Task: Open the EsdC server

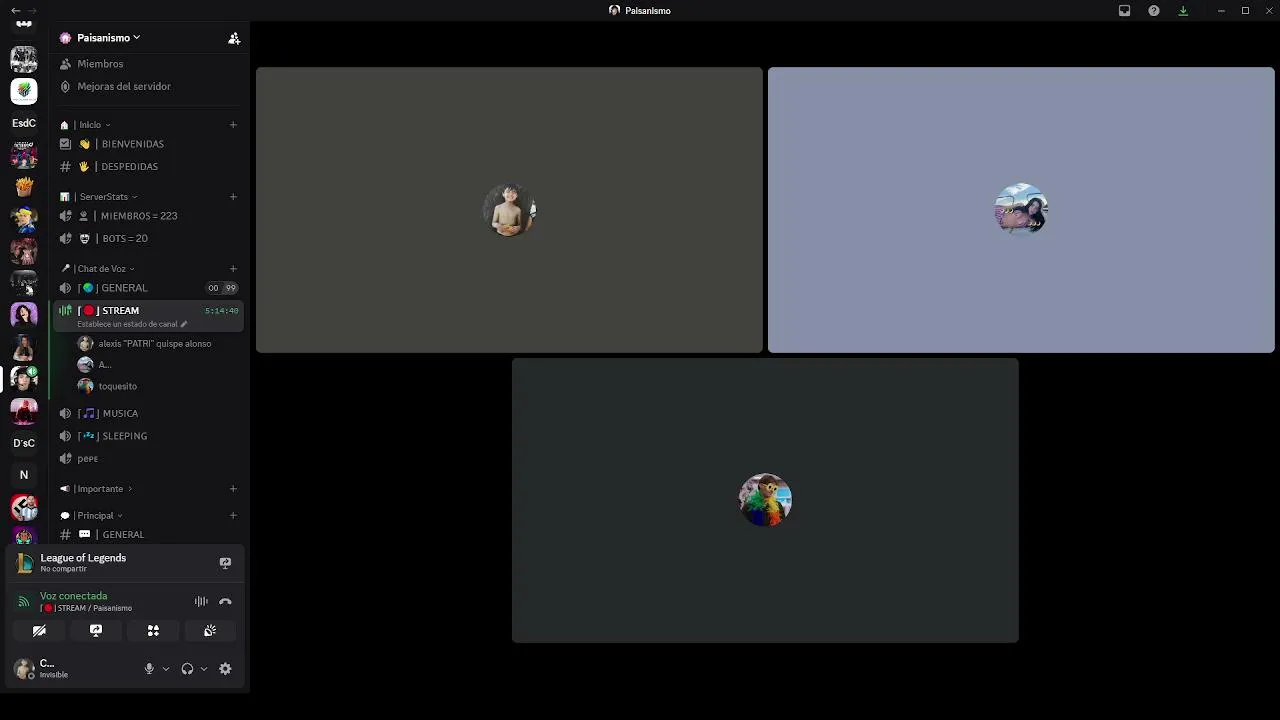Action: click(24, 123)
